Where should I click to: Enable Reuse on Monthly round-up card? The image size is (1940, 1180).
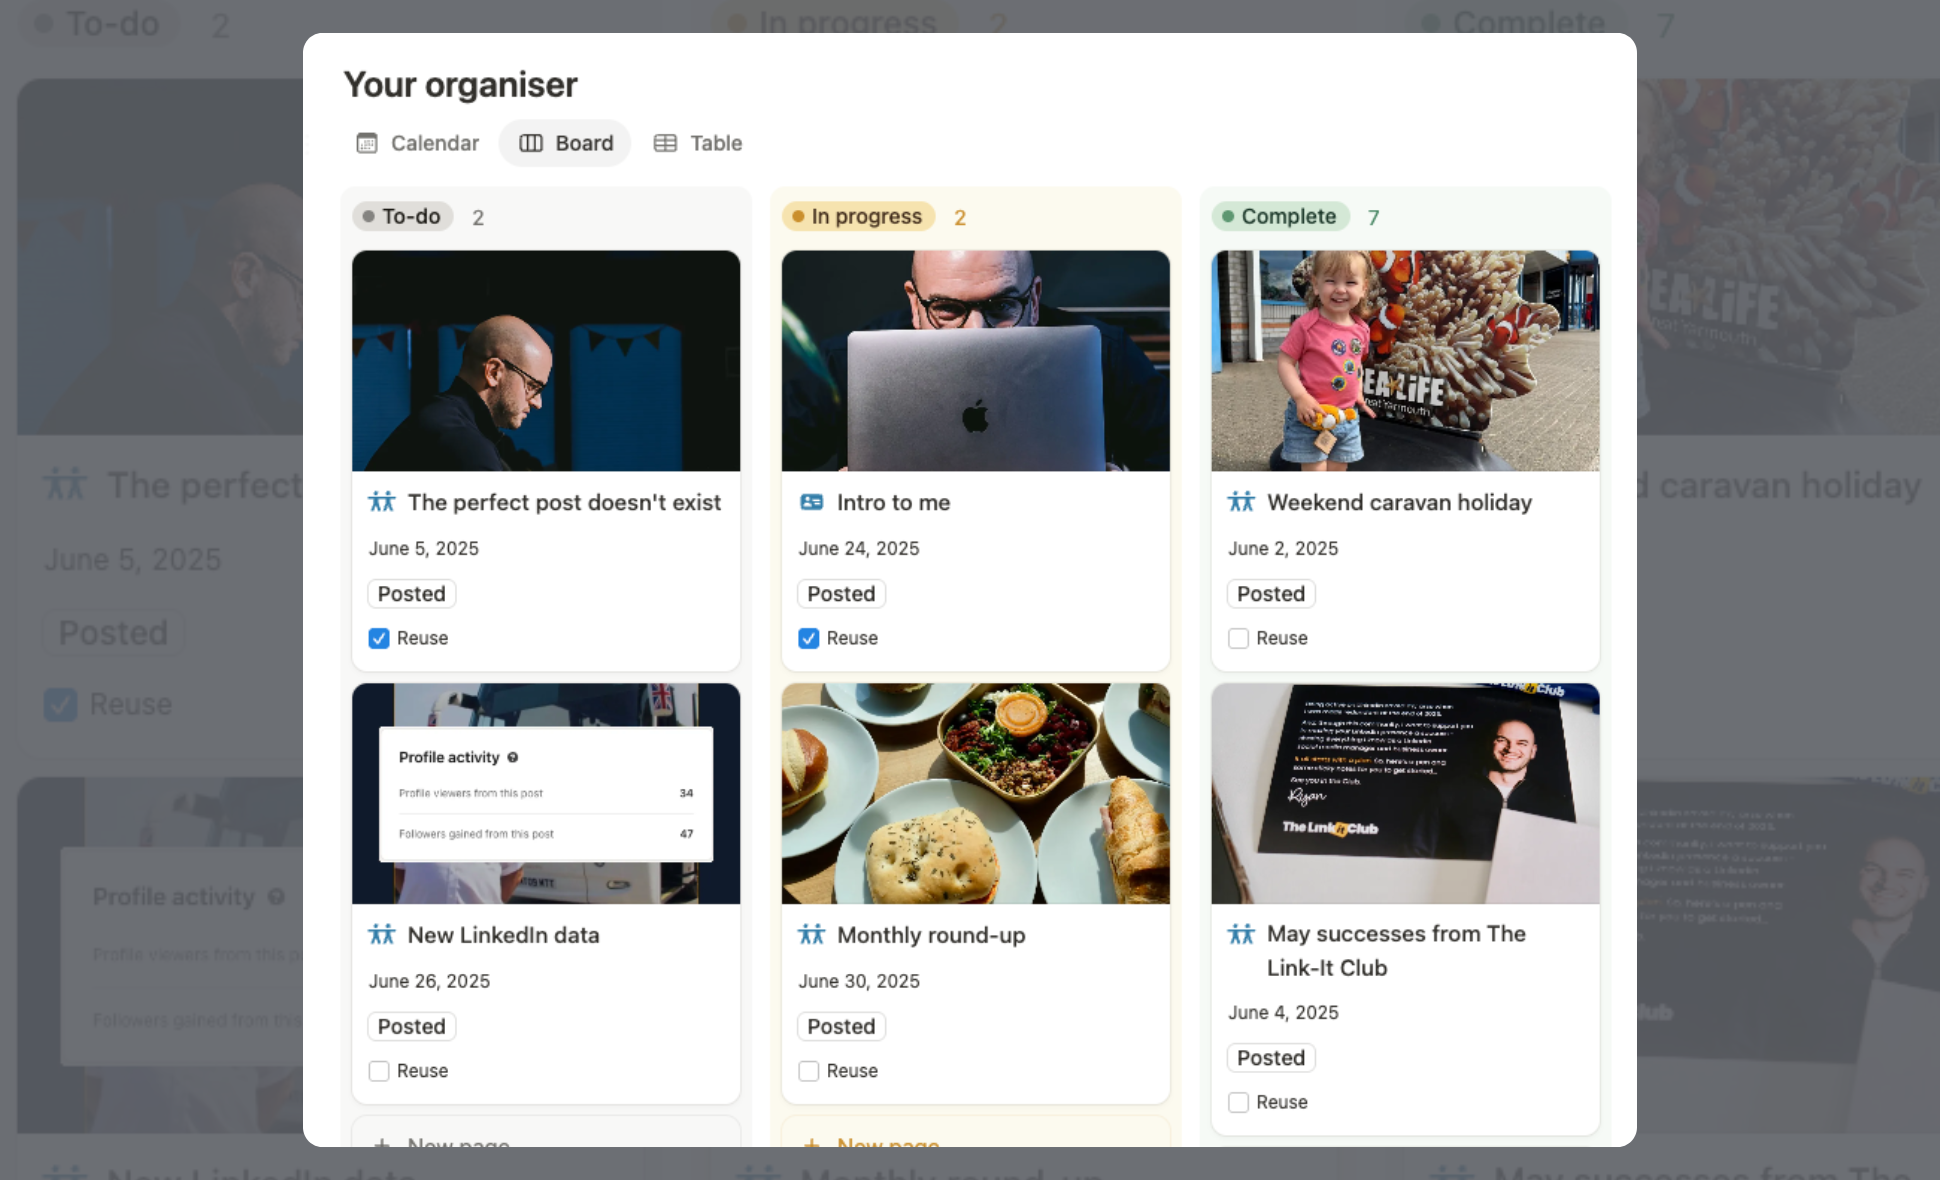tap(809, 1071)
